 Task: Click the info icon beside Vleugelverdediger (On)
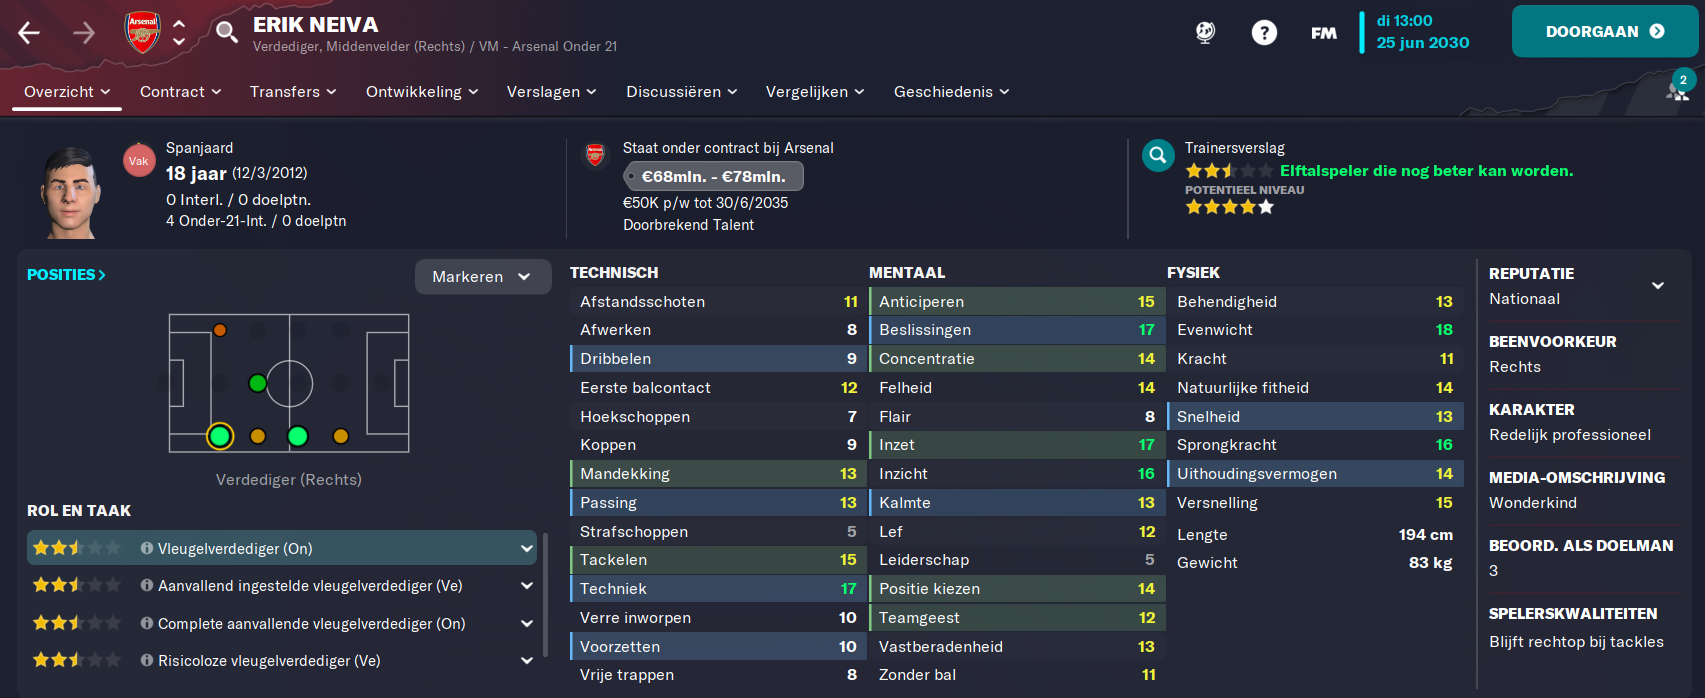click(x=147, y=548)
